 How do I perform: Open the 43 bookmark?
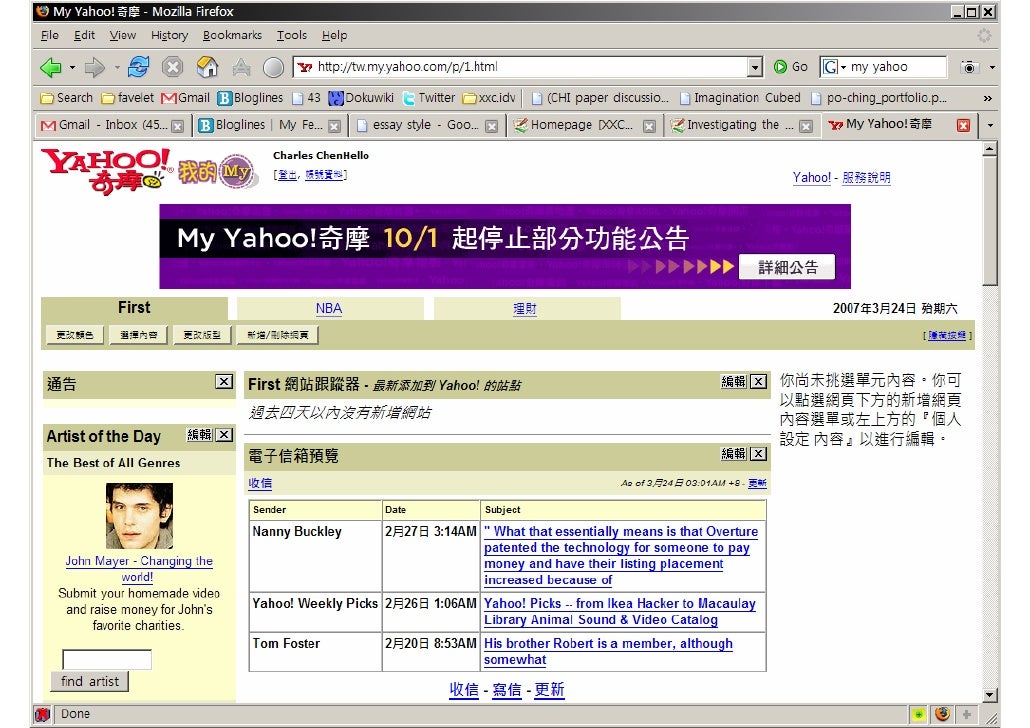click(x=306, y=98)
